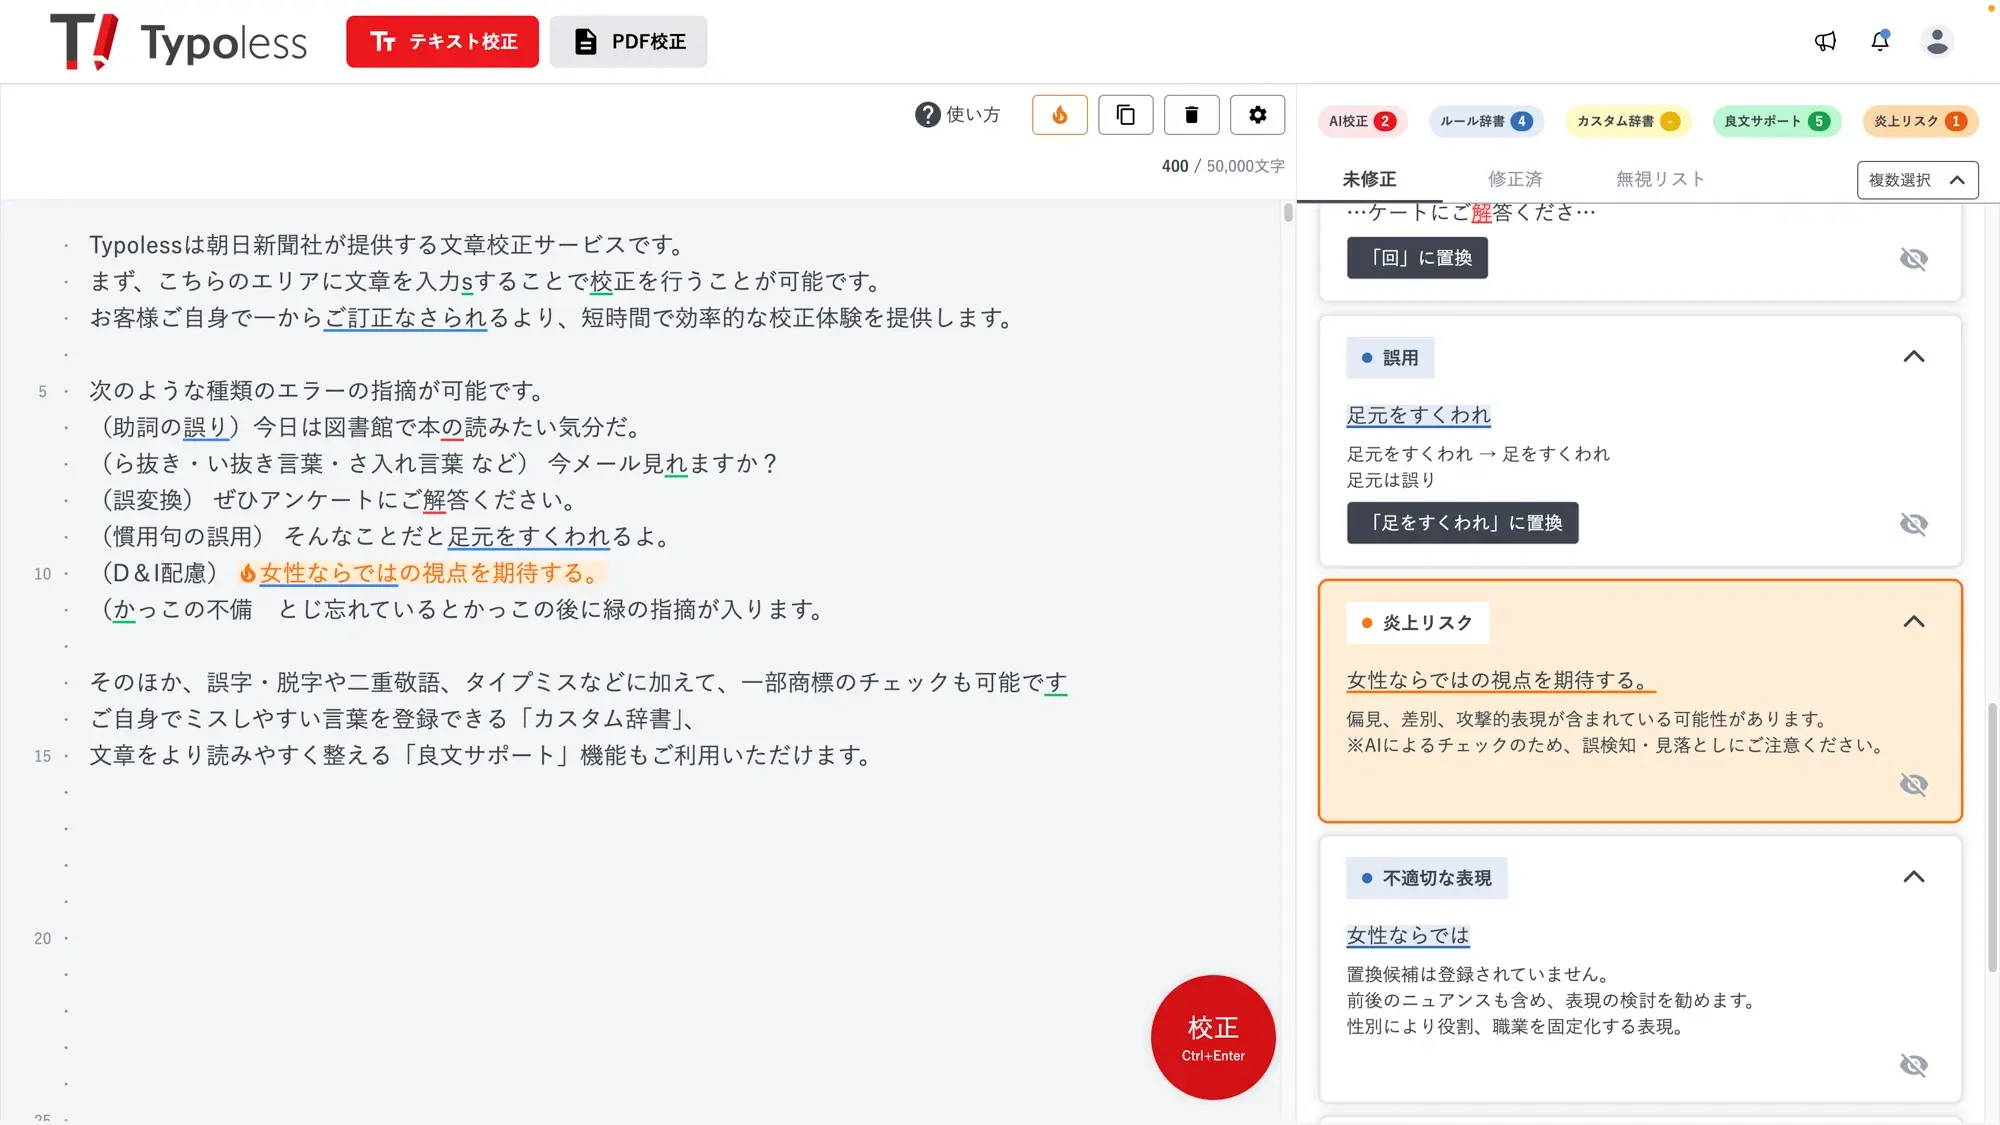Click the copy text icon
Image resolution: width=2000 pixels, height=1125 pixels.
(x=1125, y=115)
